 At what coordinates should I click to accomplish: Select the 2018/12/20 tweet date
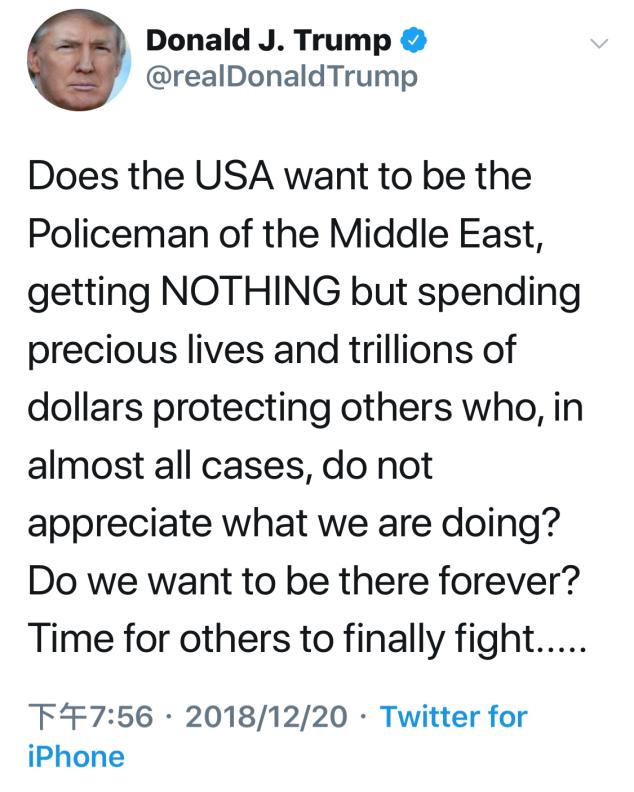pyautogui.click(x=268, y=716)
